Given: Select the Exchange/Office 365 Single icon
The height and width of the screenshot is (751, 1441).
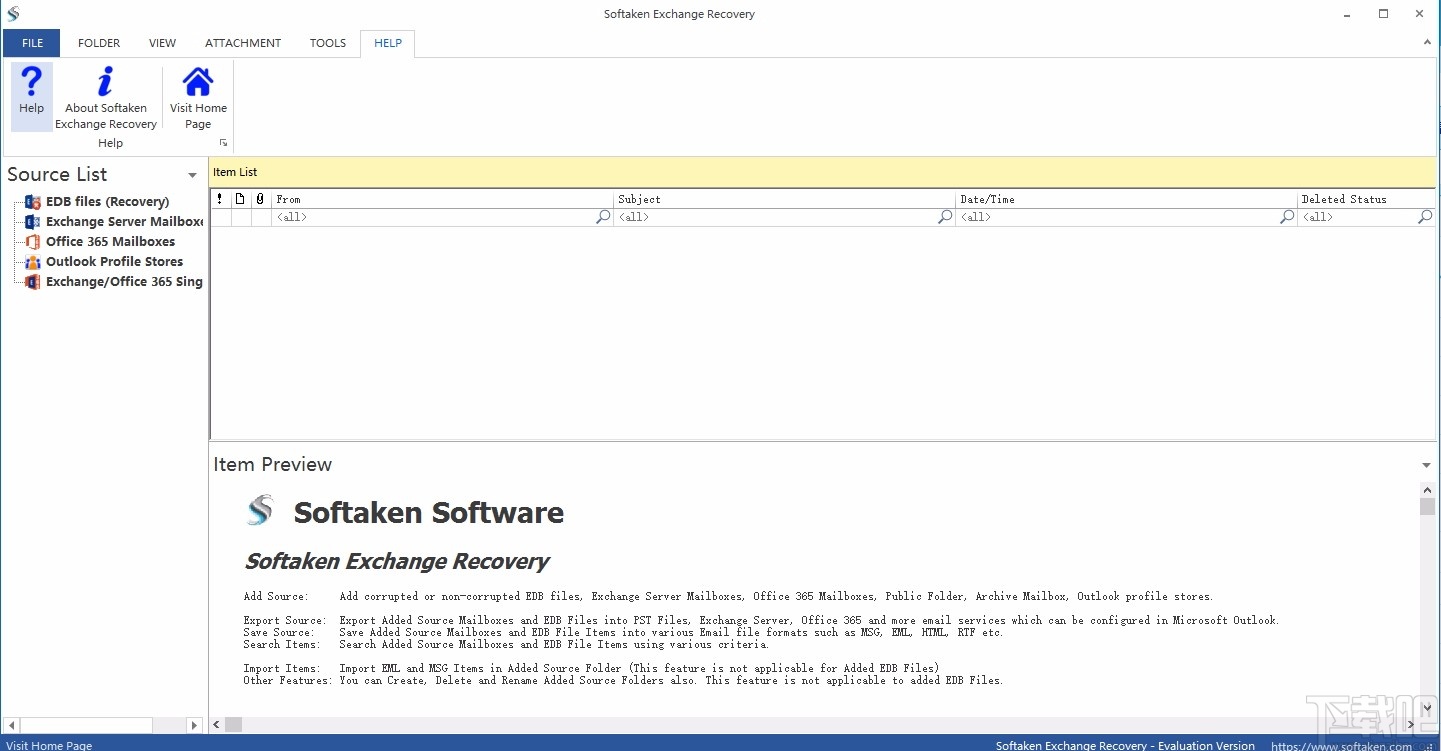Looking at the screenshot, I should 31,281.
